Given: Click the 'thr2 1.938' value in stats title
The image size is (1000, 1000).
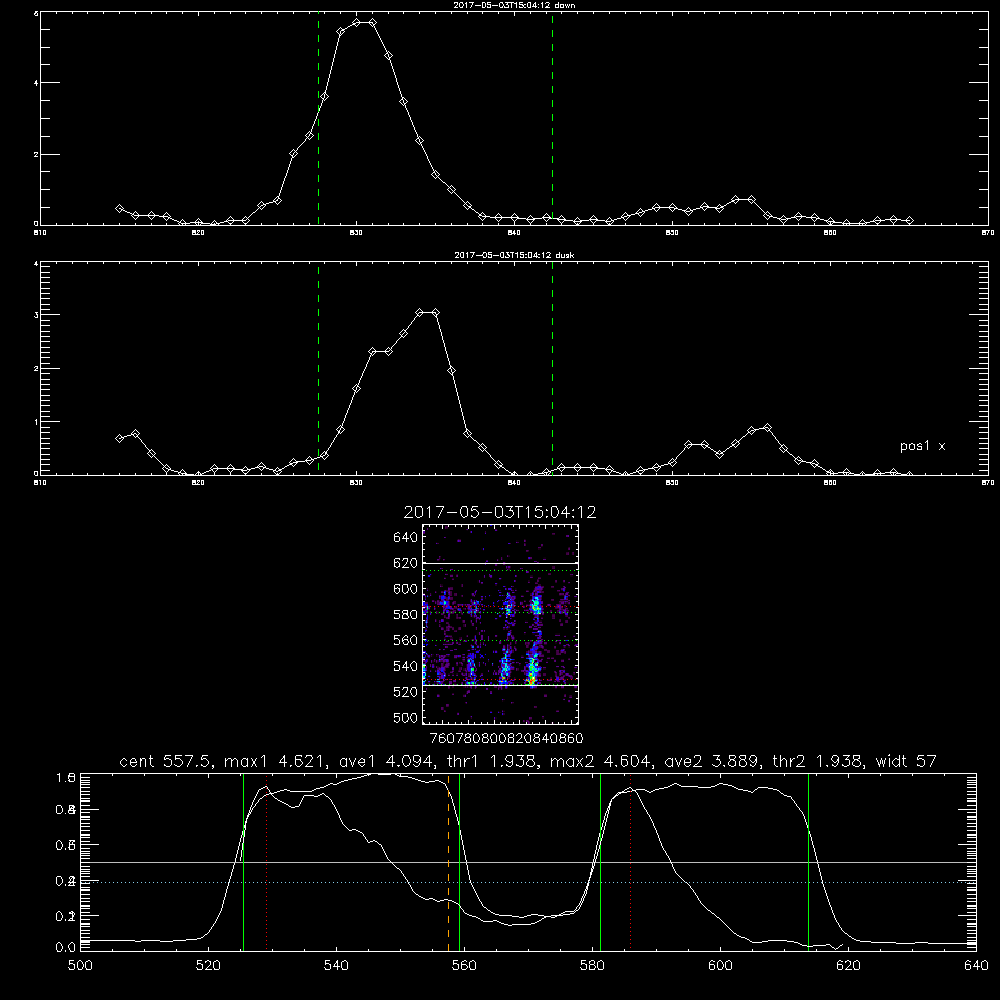Looking at the screenshot, I should [818, 761].
